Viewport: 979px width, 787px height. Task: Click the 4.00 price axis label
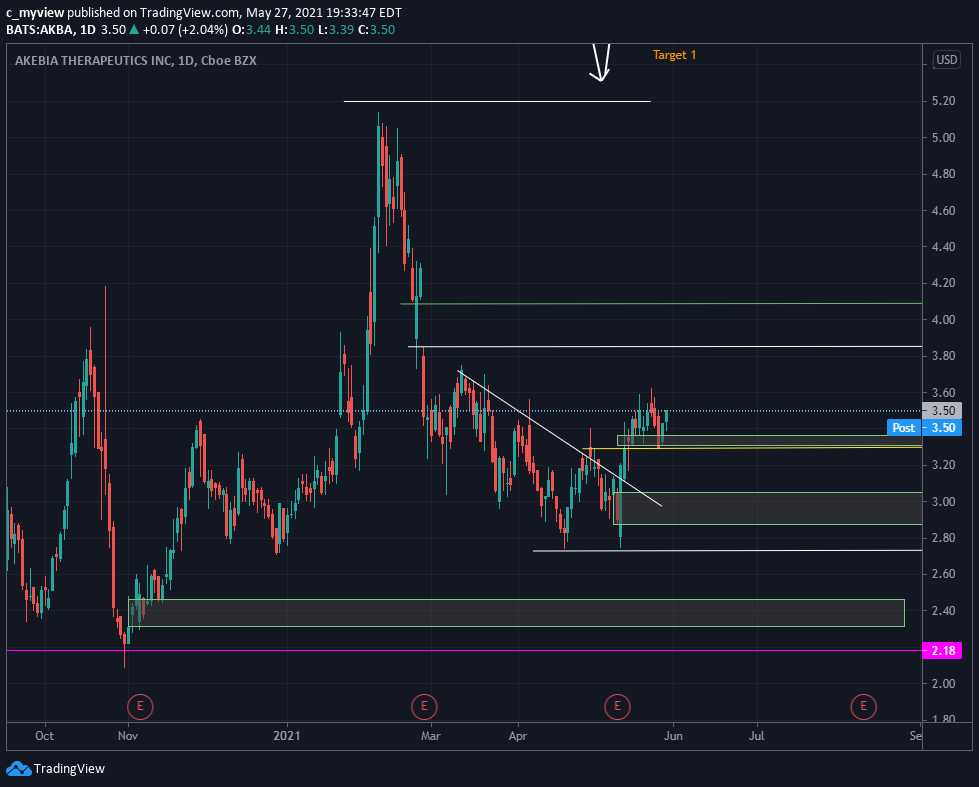click(943, 319)
